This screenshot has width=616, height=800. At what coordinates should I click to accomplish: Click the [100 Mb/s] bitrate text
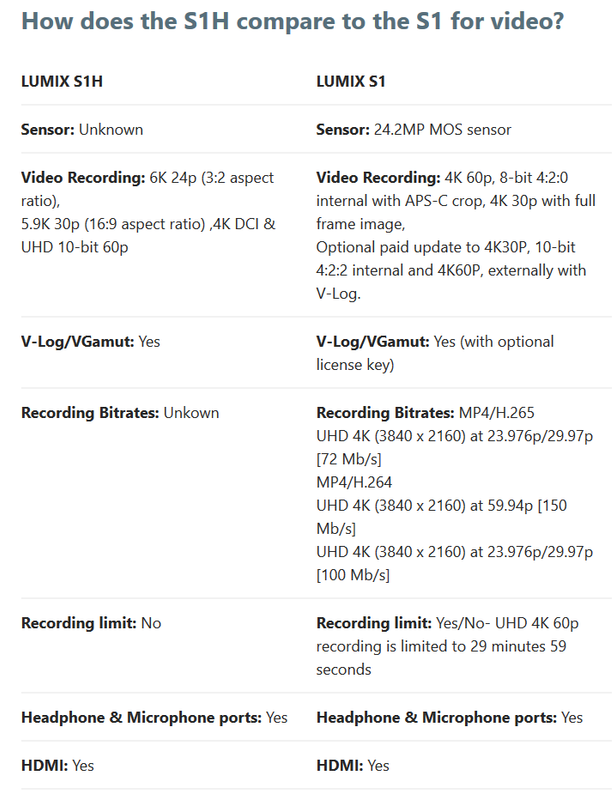click(x=353, y=575)
